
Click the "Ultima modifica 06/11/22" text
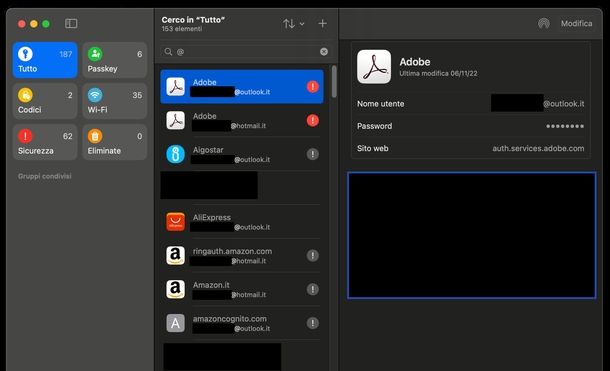tap(438, 74)
